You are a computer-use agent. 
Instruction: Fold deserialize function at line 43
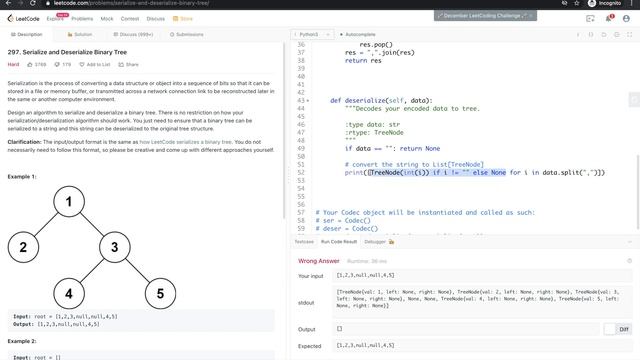[x=308, y=101]
